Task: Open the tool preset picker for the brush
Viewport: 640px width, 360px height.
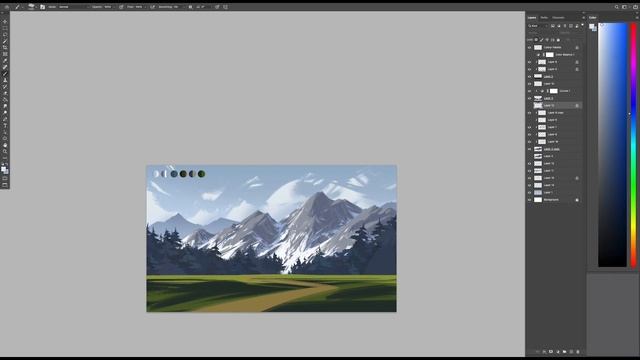Action: point(18,7)
